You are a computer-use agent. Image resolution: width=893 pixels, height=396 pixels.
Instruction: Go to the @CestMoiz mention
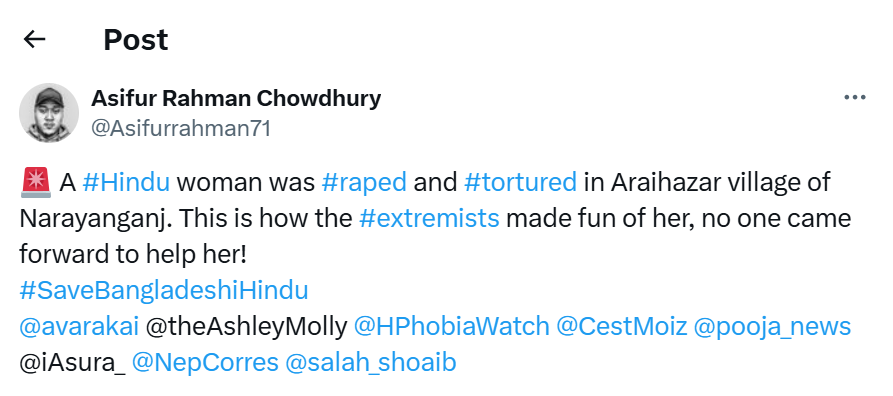(x=621, y=326)
